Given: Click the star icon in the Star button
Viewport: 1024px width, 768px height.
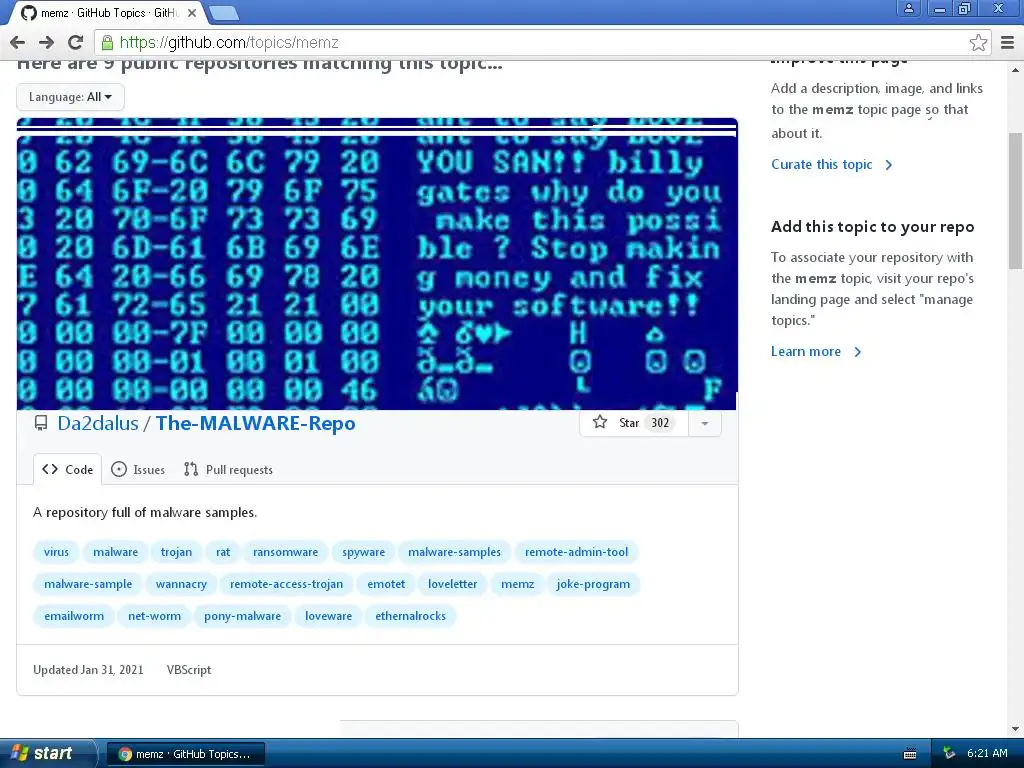Looking at the screenshot, I should click(x=600, y=422).
